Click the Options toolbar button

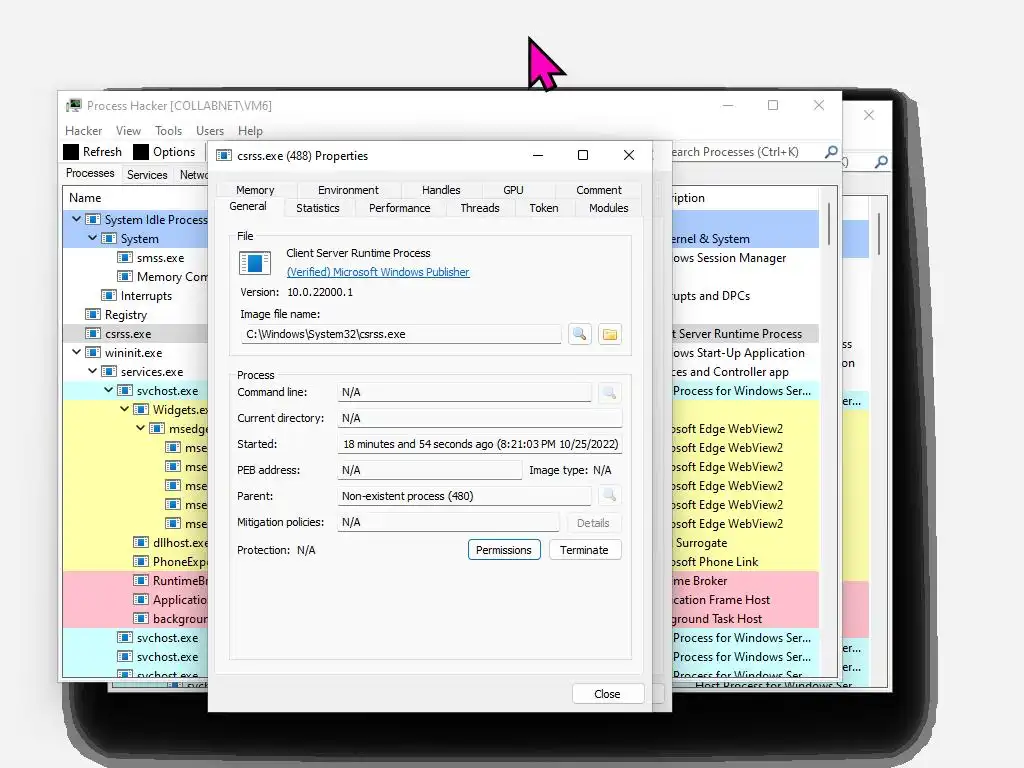point(165,152)
